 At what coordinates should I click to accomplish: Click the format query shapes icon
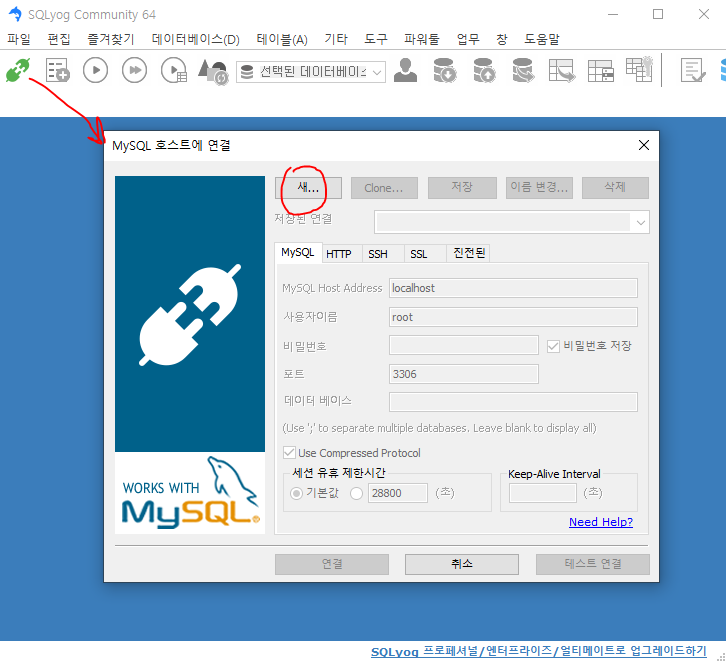pos(213,71)
